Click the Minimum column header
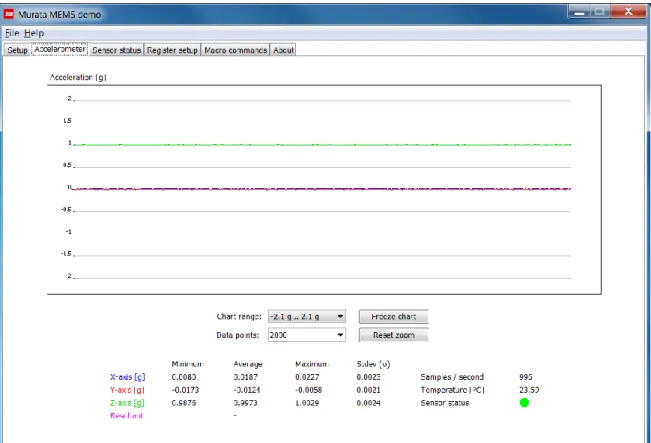 click(x=187, y=364)
